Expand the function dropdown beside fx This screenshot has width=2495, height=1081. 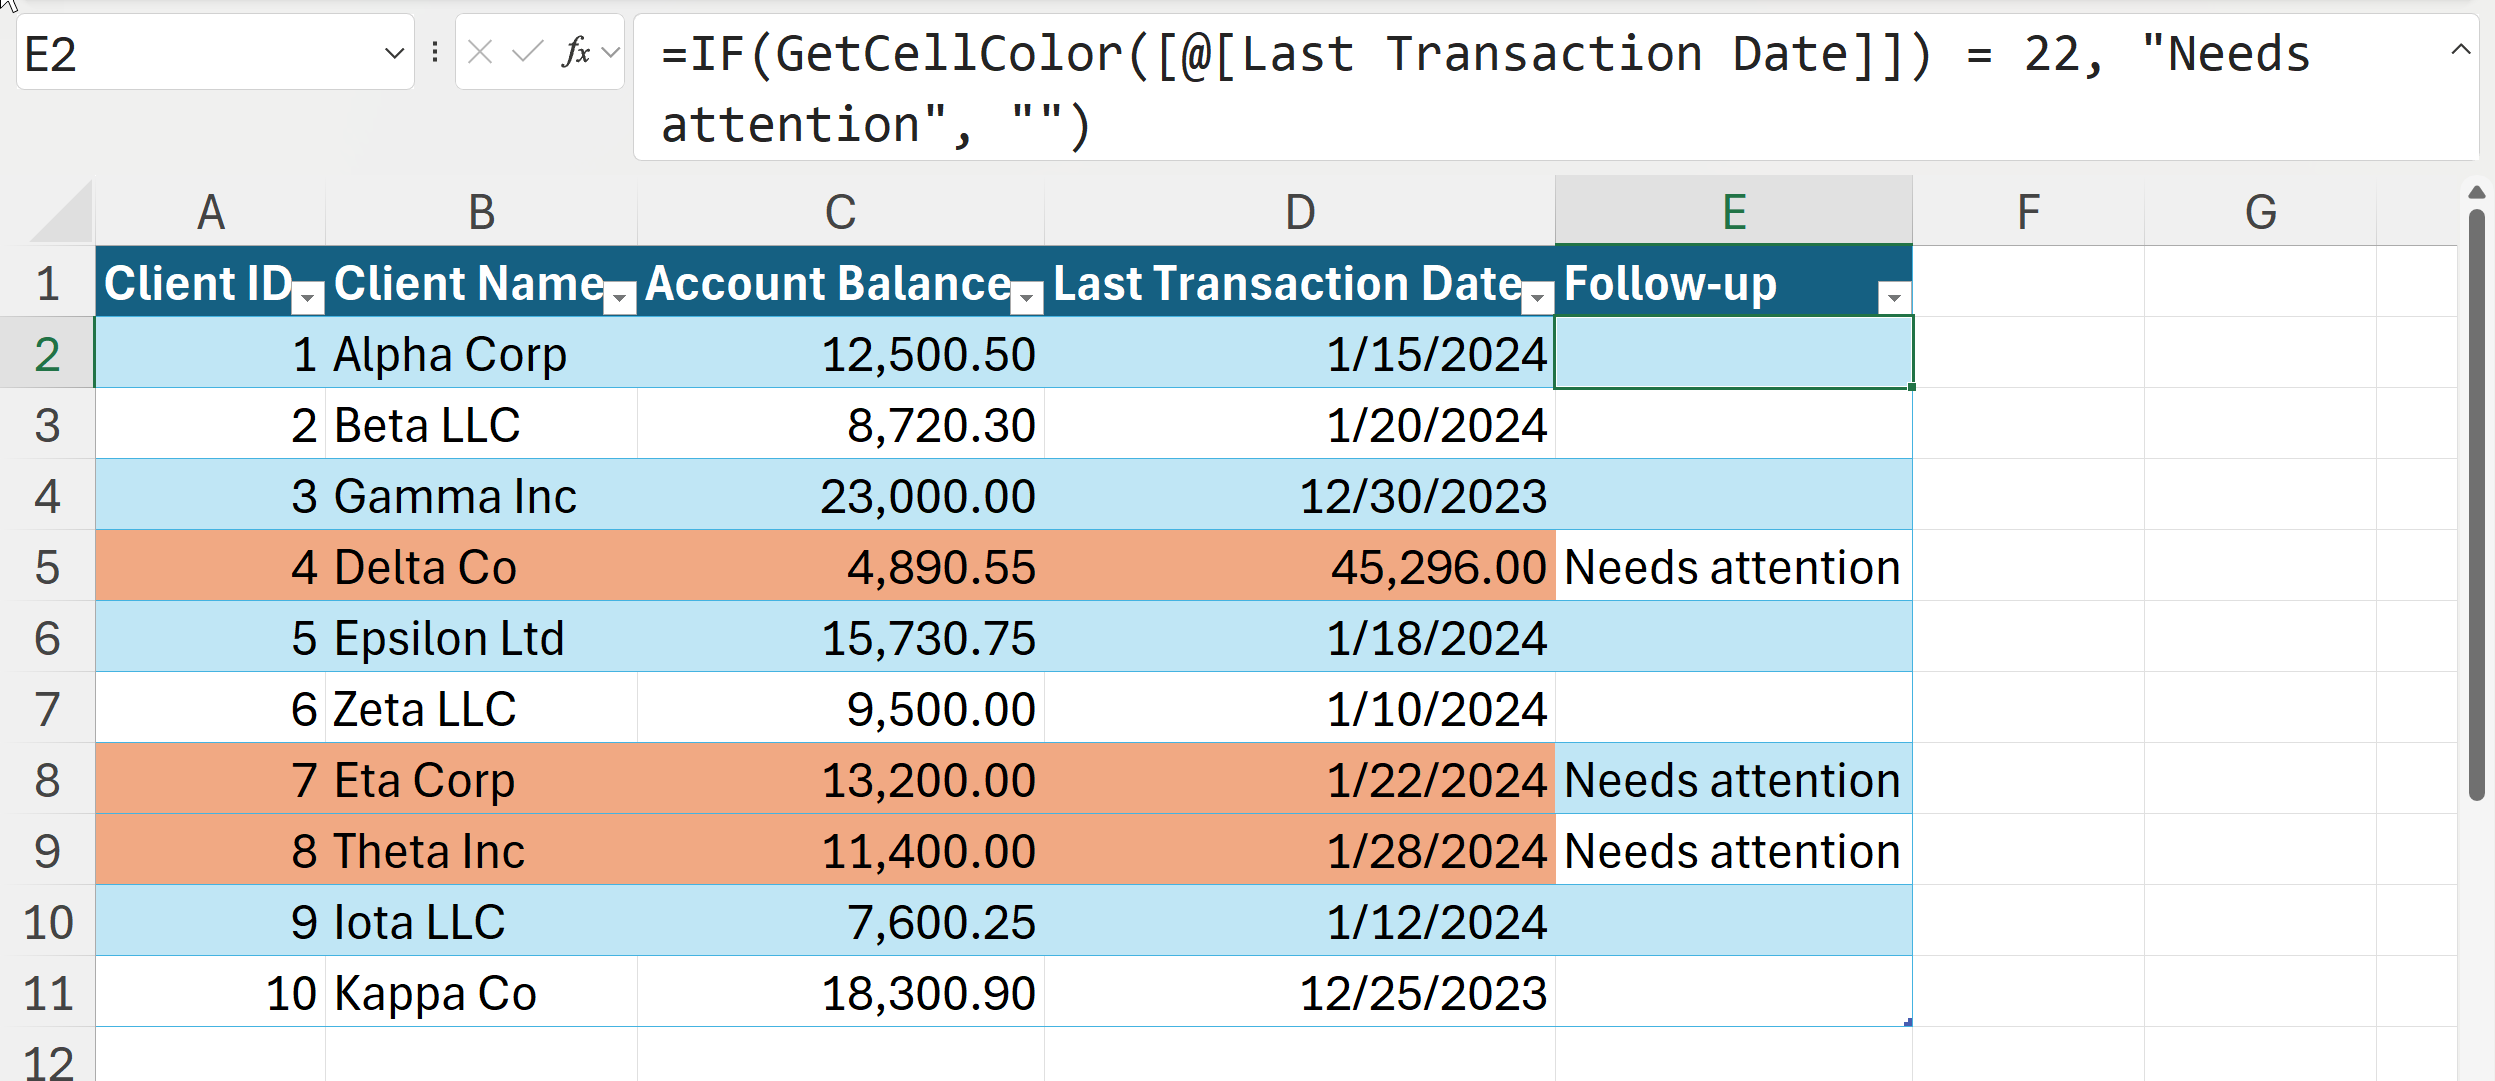611,52
